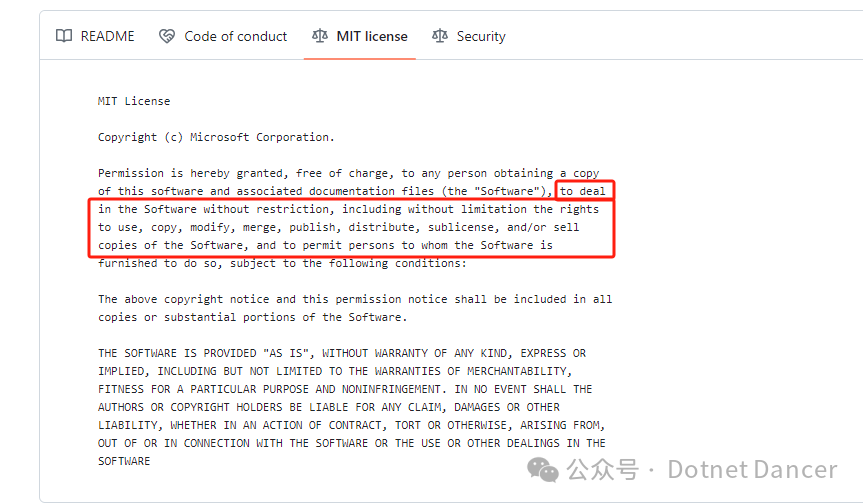Click the "FITNESS FOR A PARTICULAR PURPOSE" line
This screenshot has height=504, width=863.
click(345, 390)
